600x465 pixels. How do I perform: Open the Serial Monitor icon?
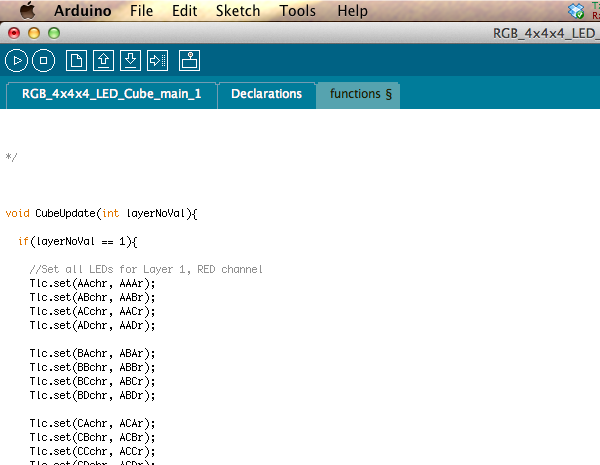(x=189, y=60)
